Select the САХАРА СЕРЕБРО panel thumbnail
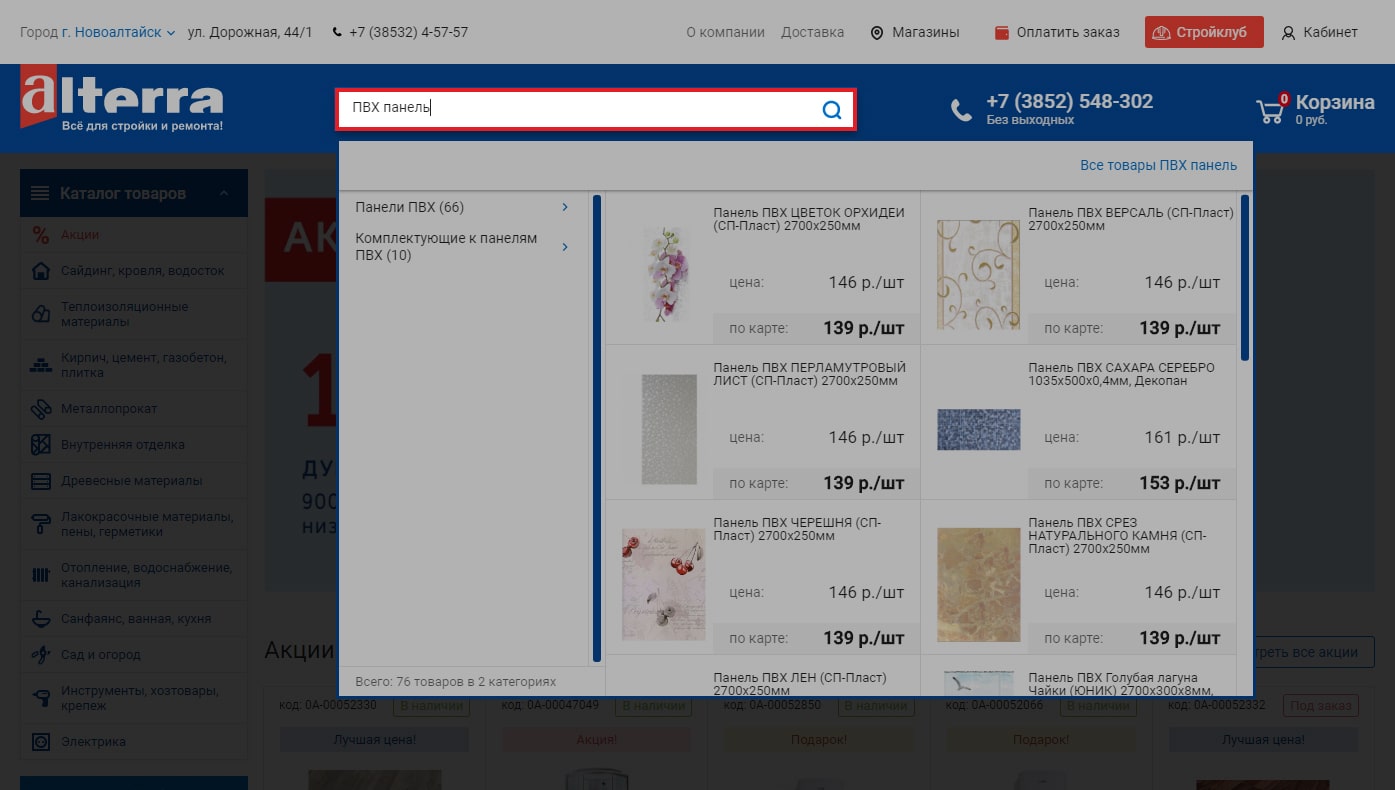Viewport: 1395px width, 790px height. [x=978, y=429]
